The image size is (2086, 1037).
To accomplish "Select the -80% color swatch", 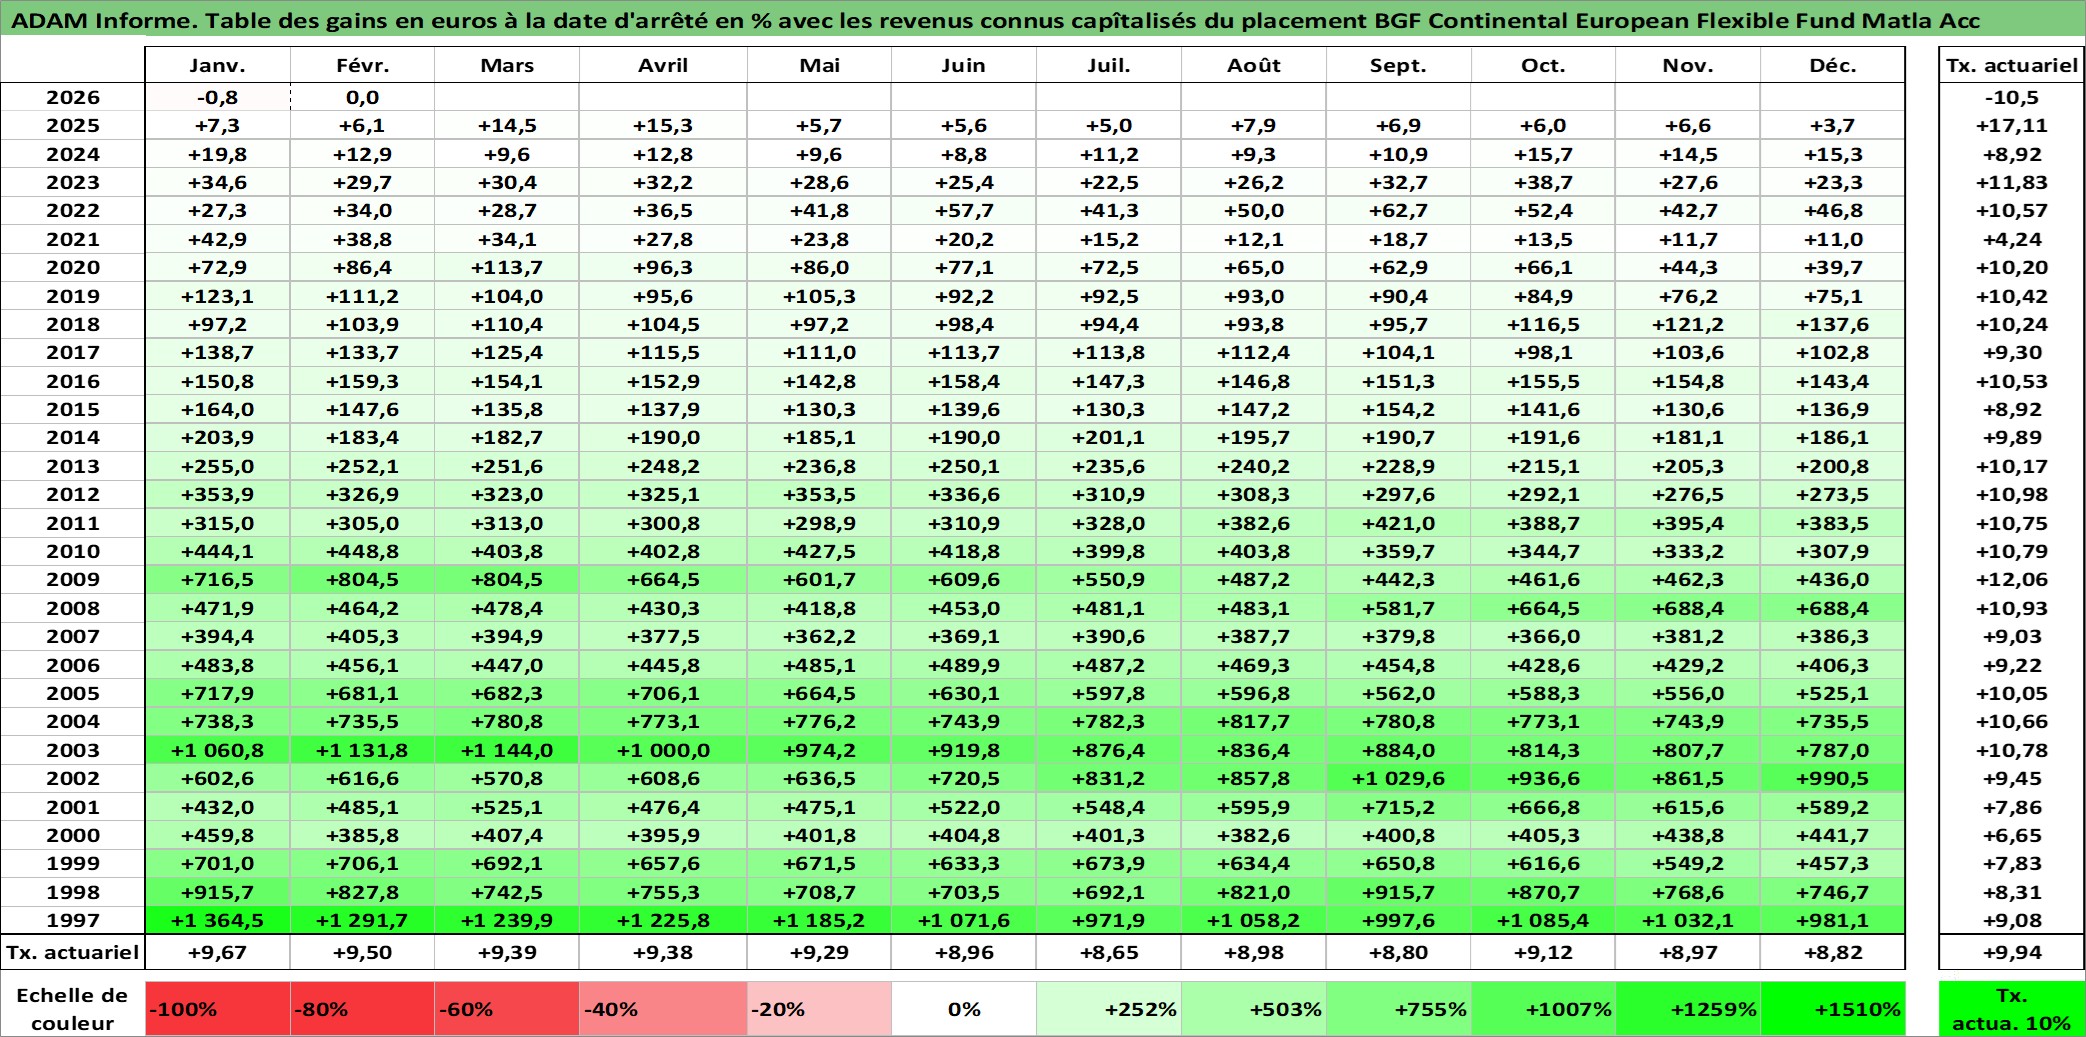I will tap(362, 1009).
